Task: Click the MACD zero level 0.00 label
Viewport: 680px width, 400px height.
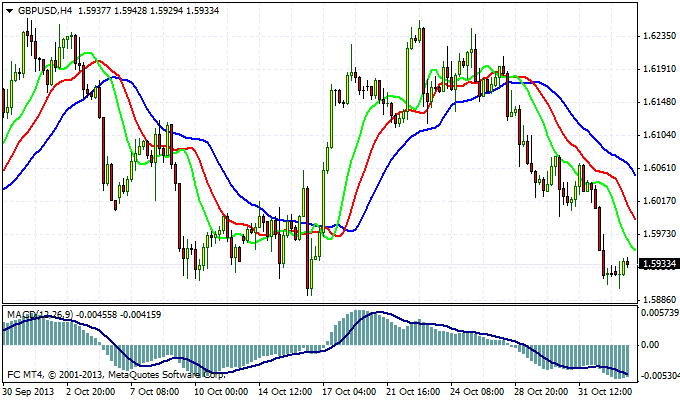Action: (650, 345)
